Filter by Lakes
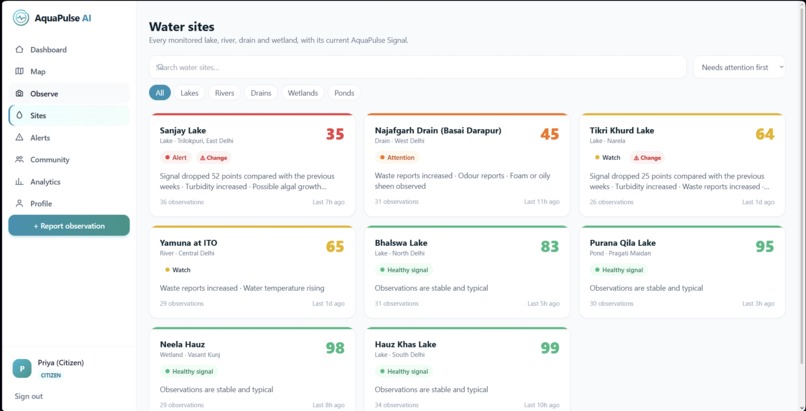Image resolution: width=806 pixels, height=411 pixels. click(189, 93)
